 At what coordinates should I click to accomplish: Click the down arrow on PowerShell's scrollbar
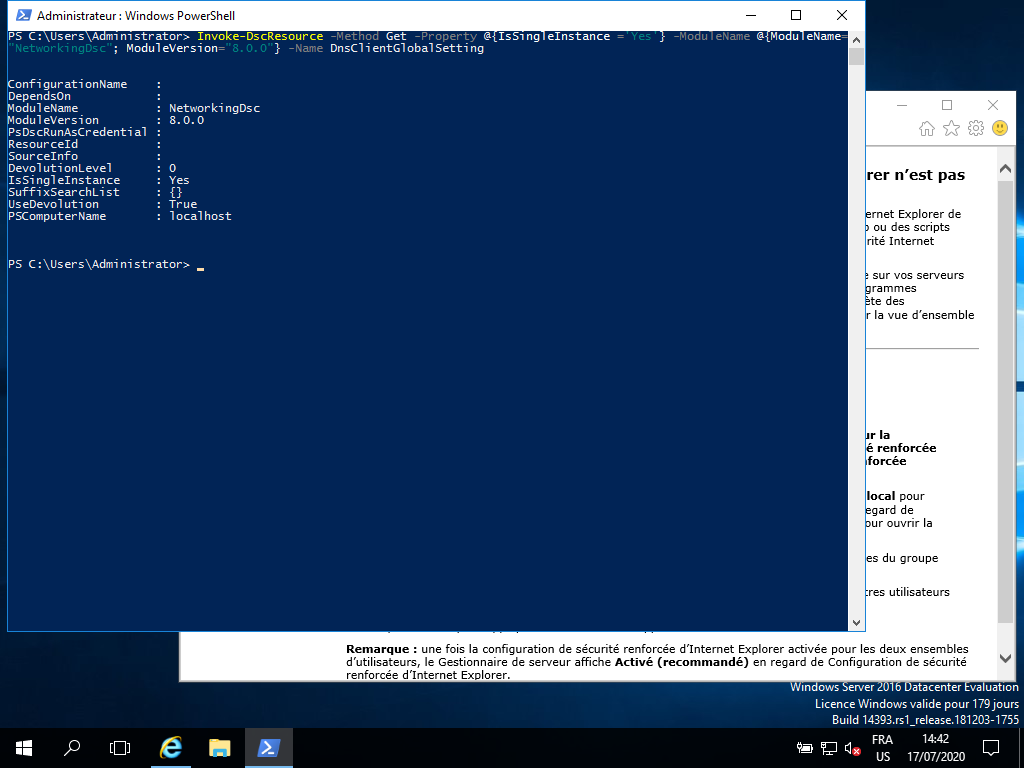(x=856, y=621)
